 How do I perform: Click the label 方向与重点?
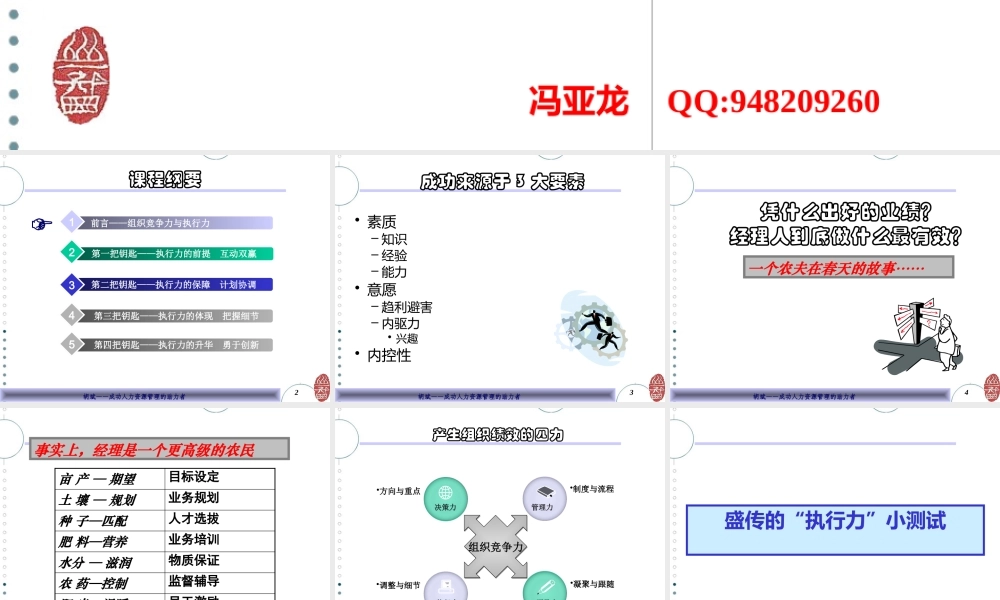pyautogui.click(x=399, y=491)
